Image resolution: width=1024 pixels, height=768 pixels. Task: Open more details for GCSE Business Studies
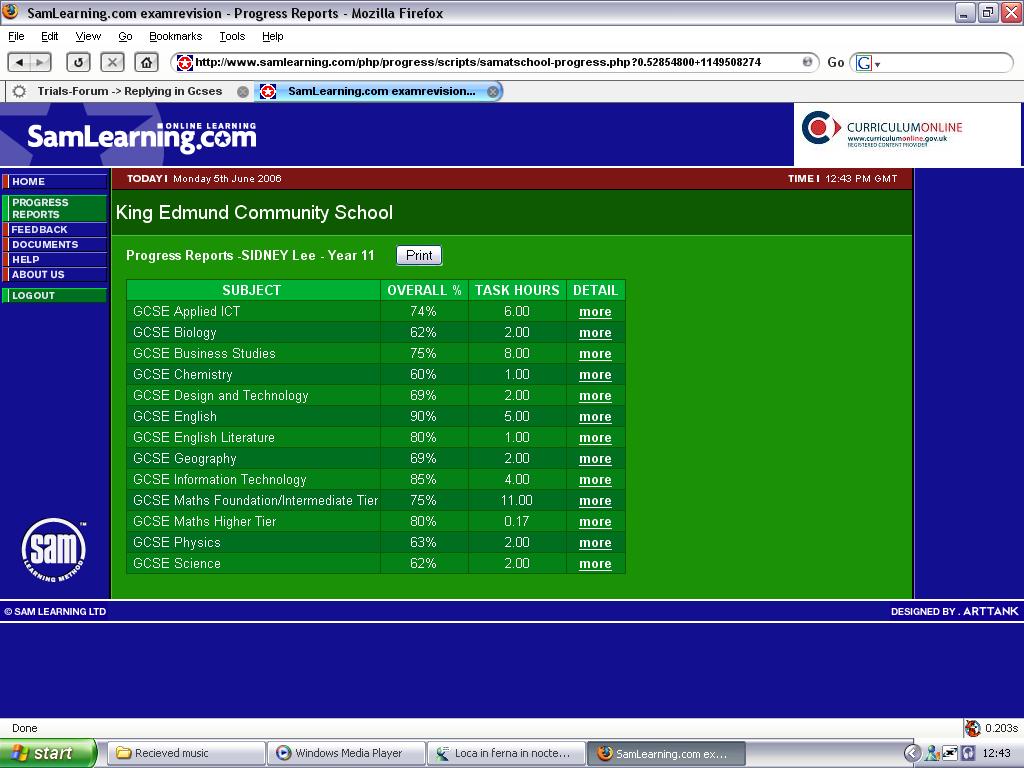pyautogui.click(x=595, y=354)
